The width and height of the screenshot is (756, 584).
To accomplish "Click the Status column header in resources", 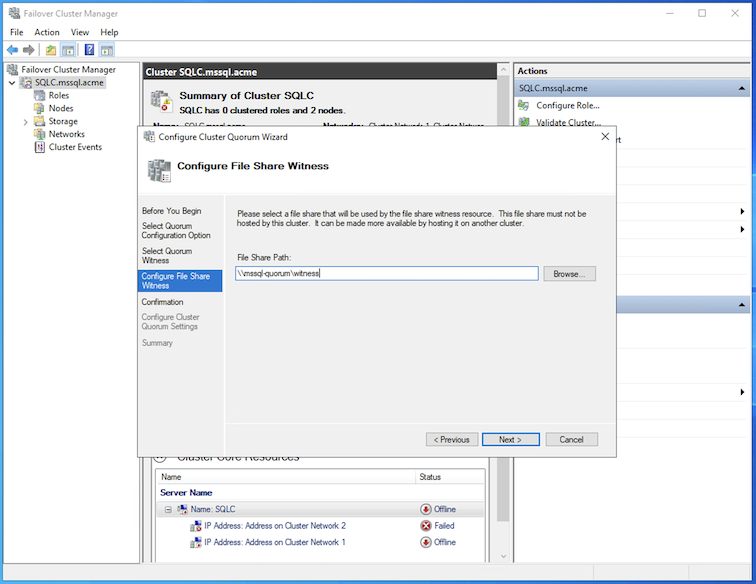I will (x=450, y=477).
